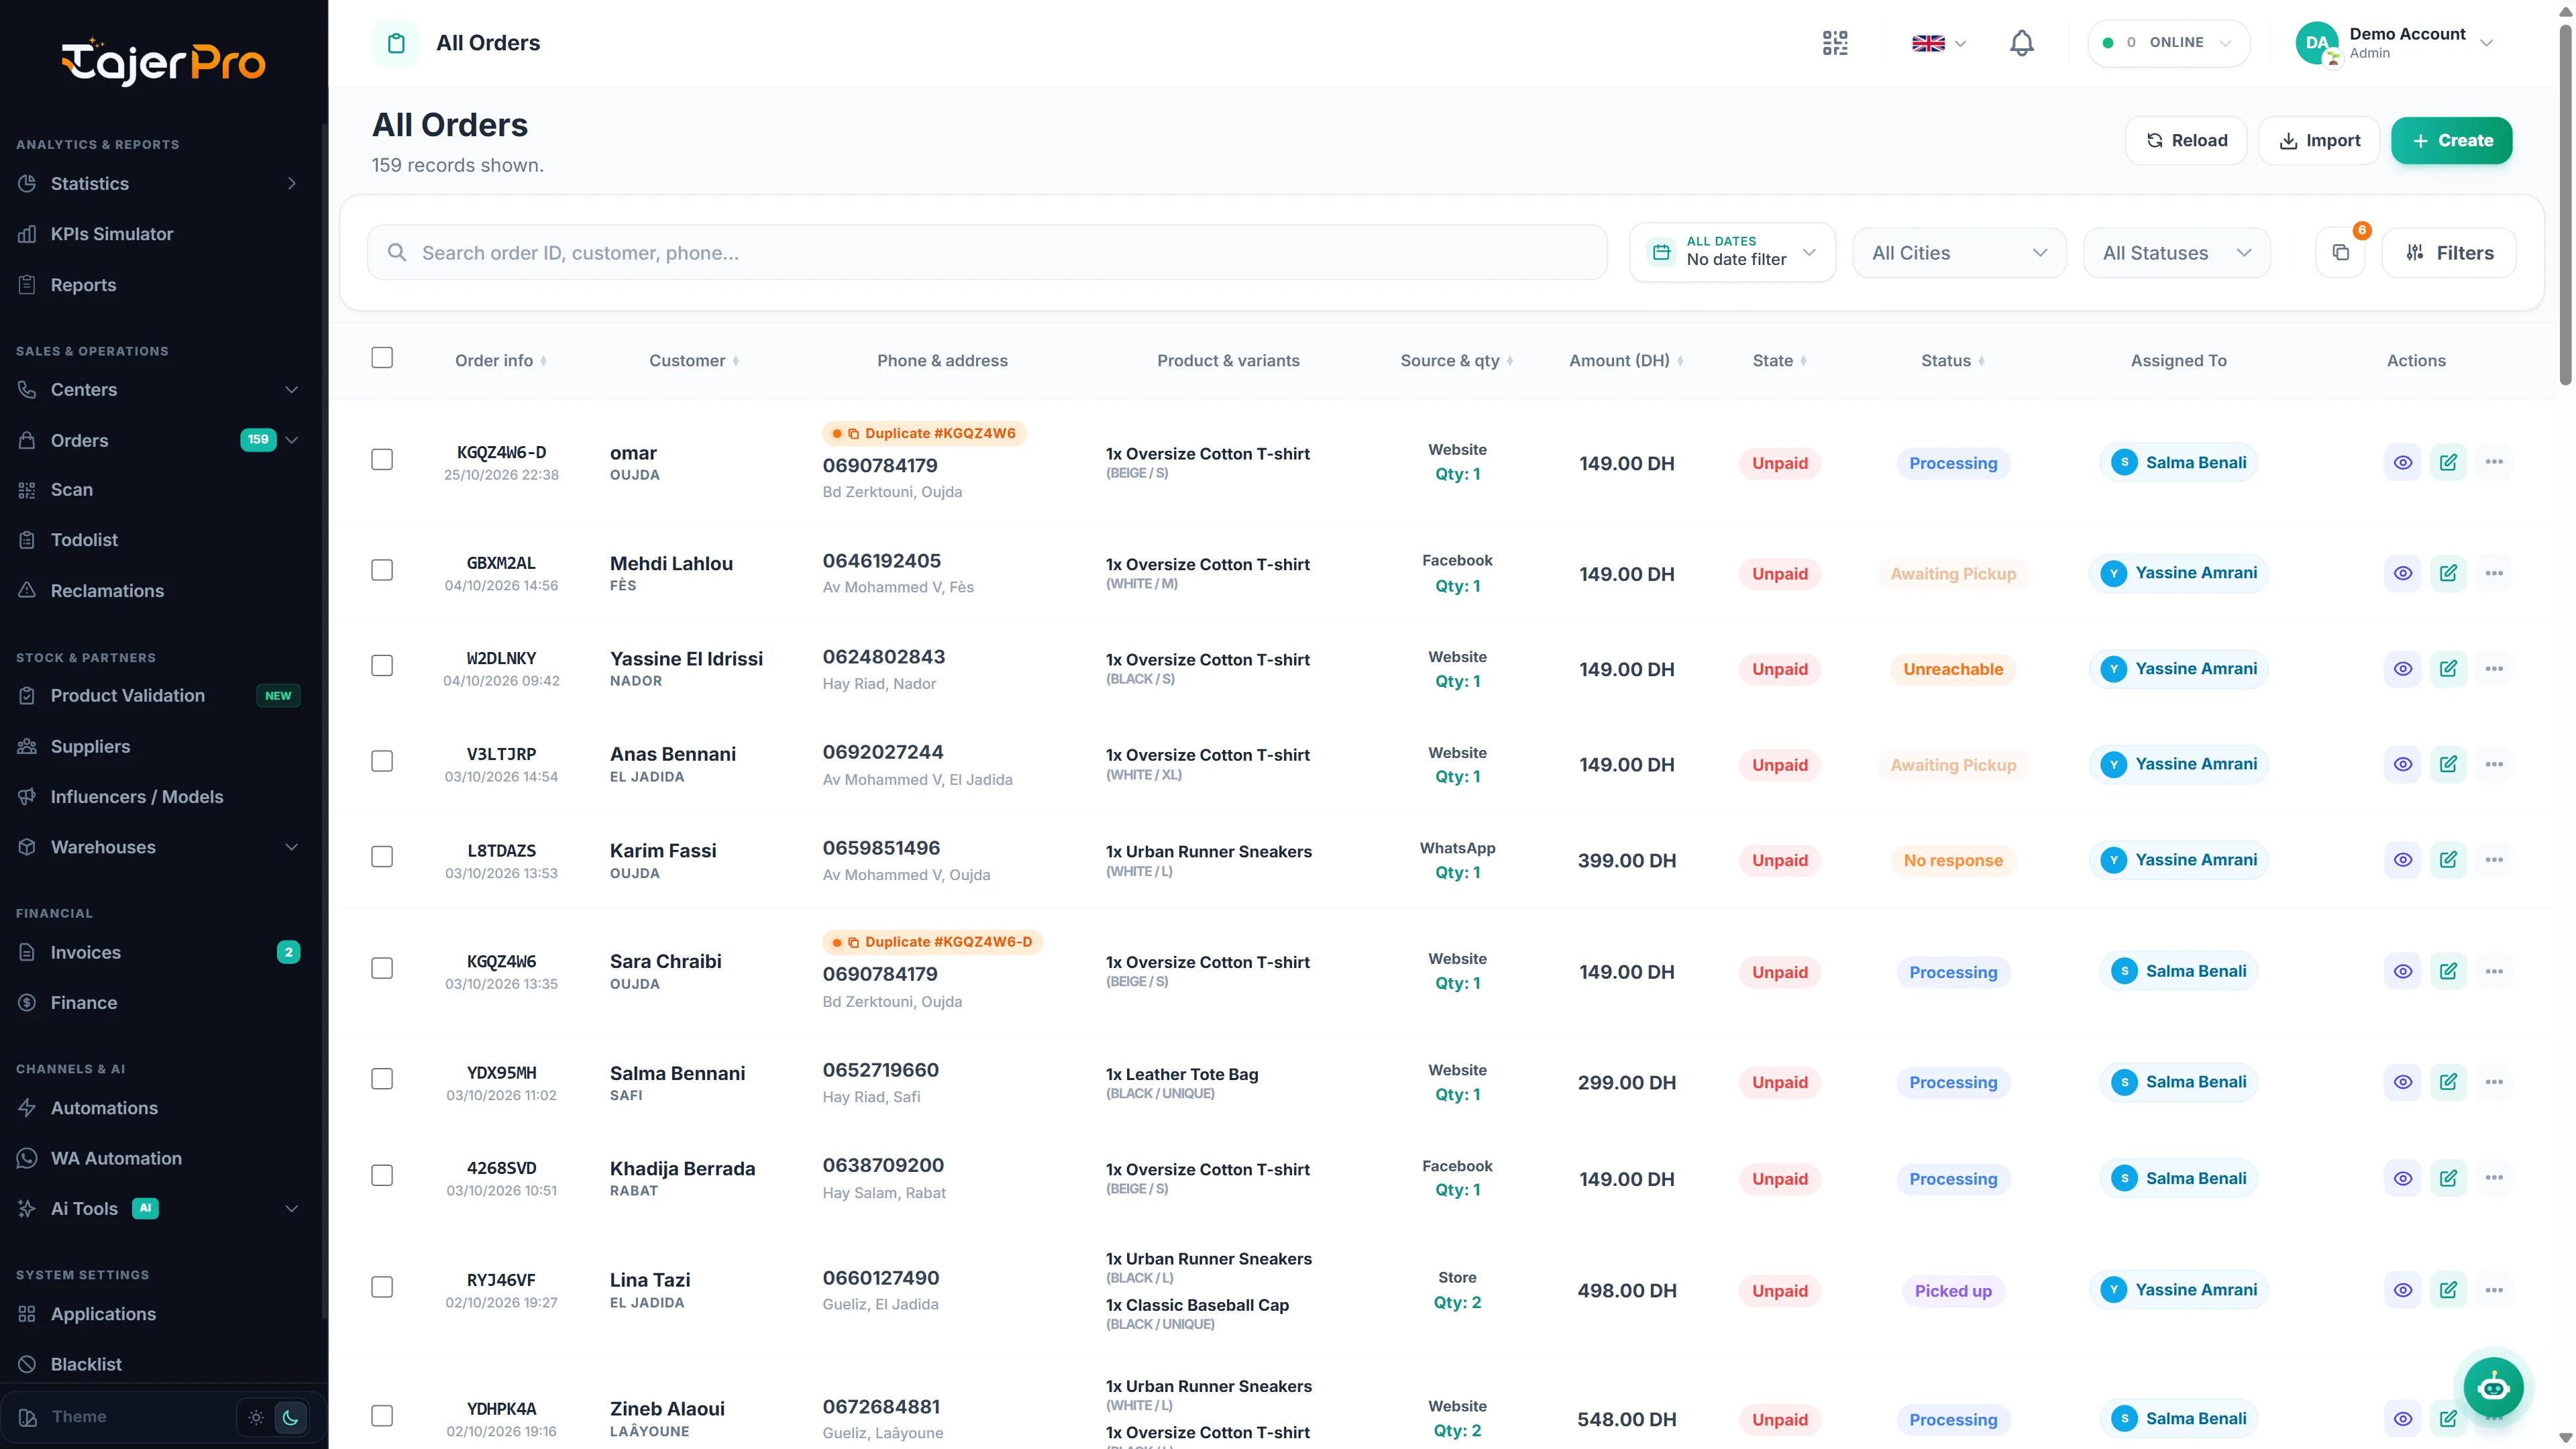Select order GBXM2AL checkbox
The image size is (2576, 1449).
pos(382,570)
